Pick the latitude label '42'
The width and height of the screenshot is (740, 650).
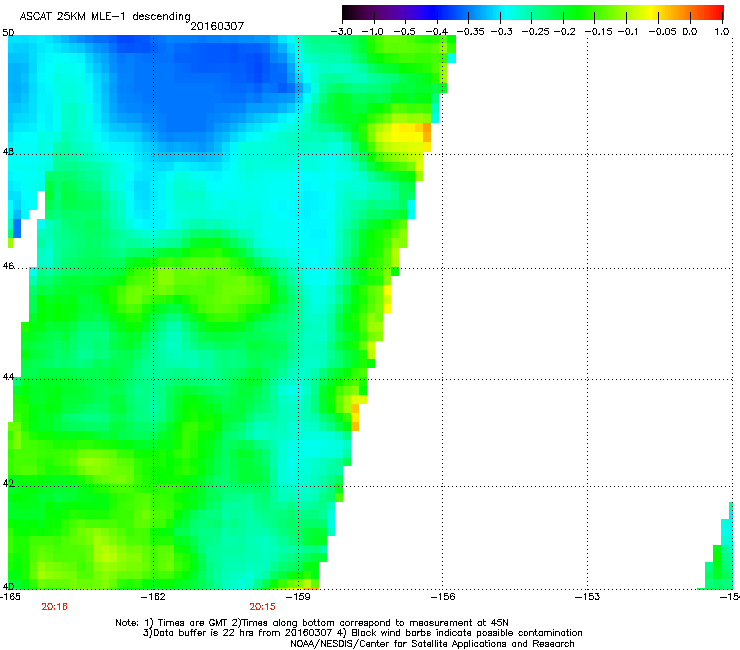(8, 484)
